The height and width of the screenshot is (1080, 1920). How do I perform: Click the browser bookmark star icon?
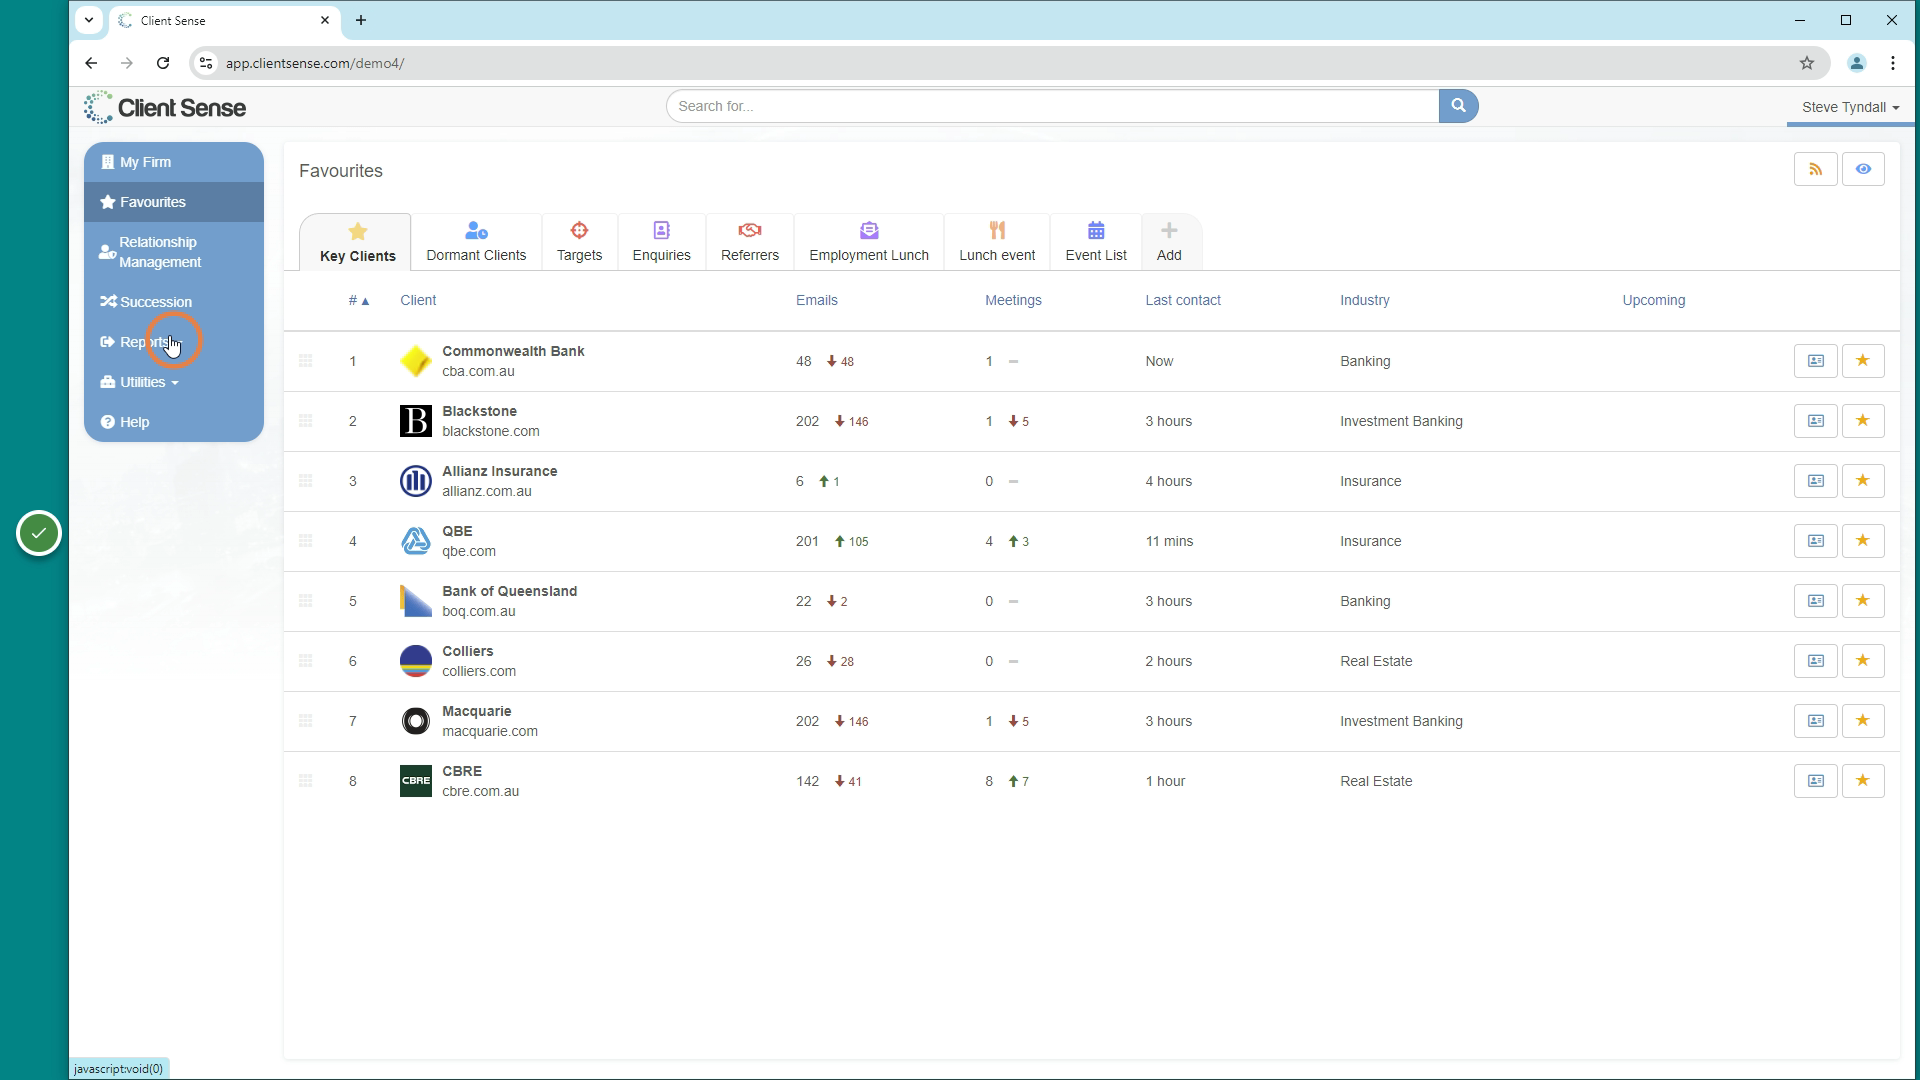tap(1806, 63)
